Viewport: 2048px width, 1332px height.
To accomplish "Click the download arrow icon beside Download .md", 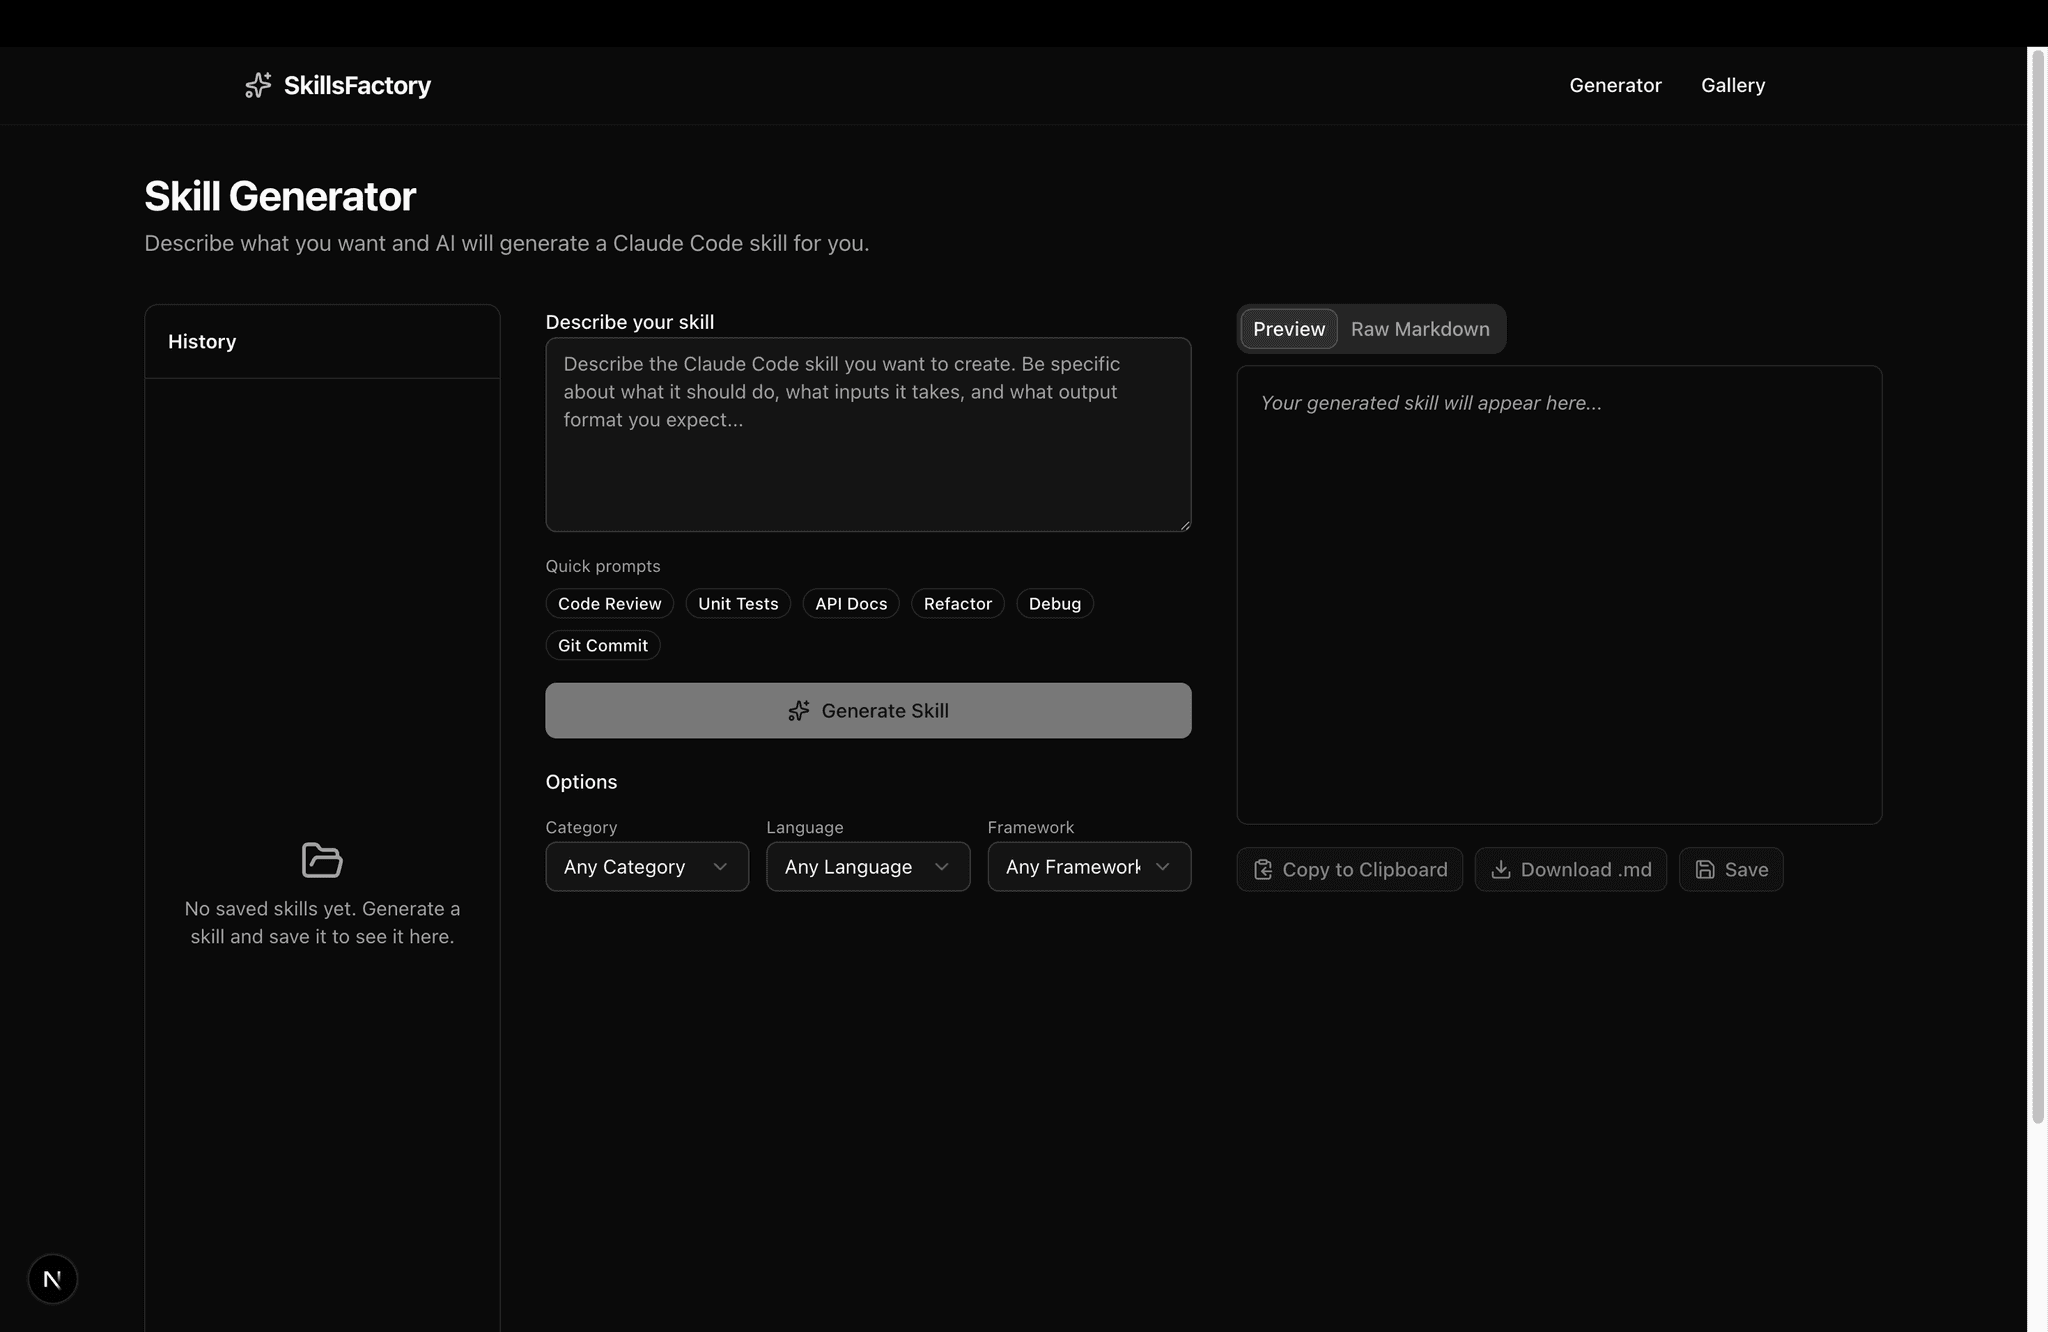I will [1501, 870].
